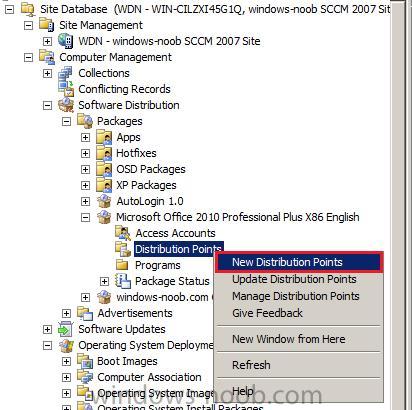
Task: Select the Boot Images icon
Action: click(x=85, y=361)
